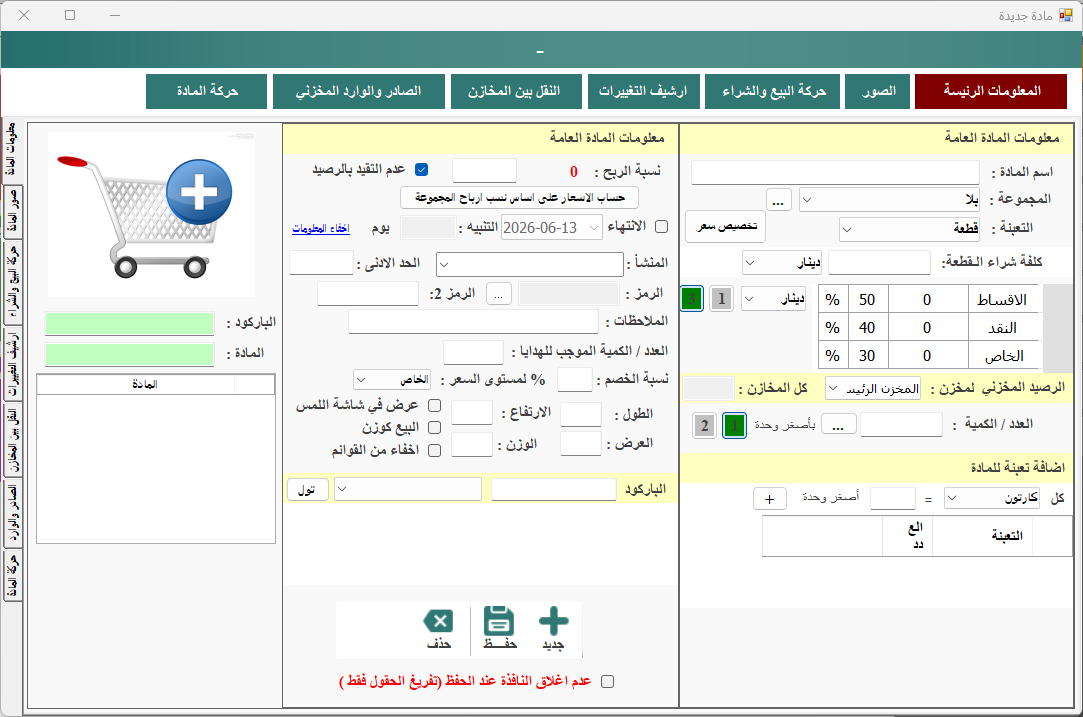
Task: Open ارشيف التغييرات tab
Action: click(x=643, y=91)
